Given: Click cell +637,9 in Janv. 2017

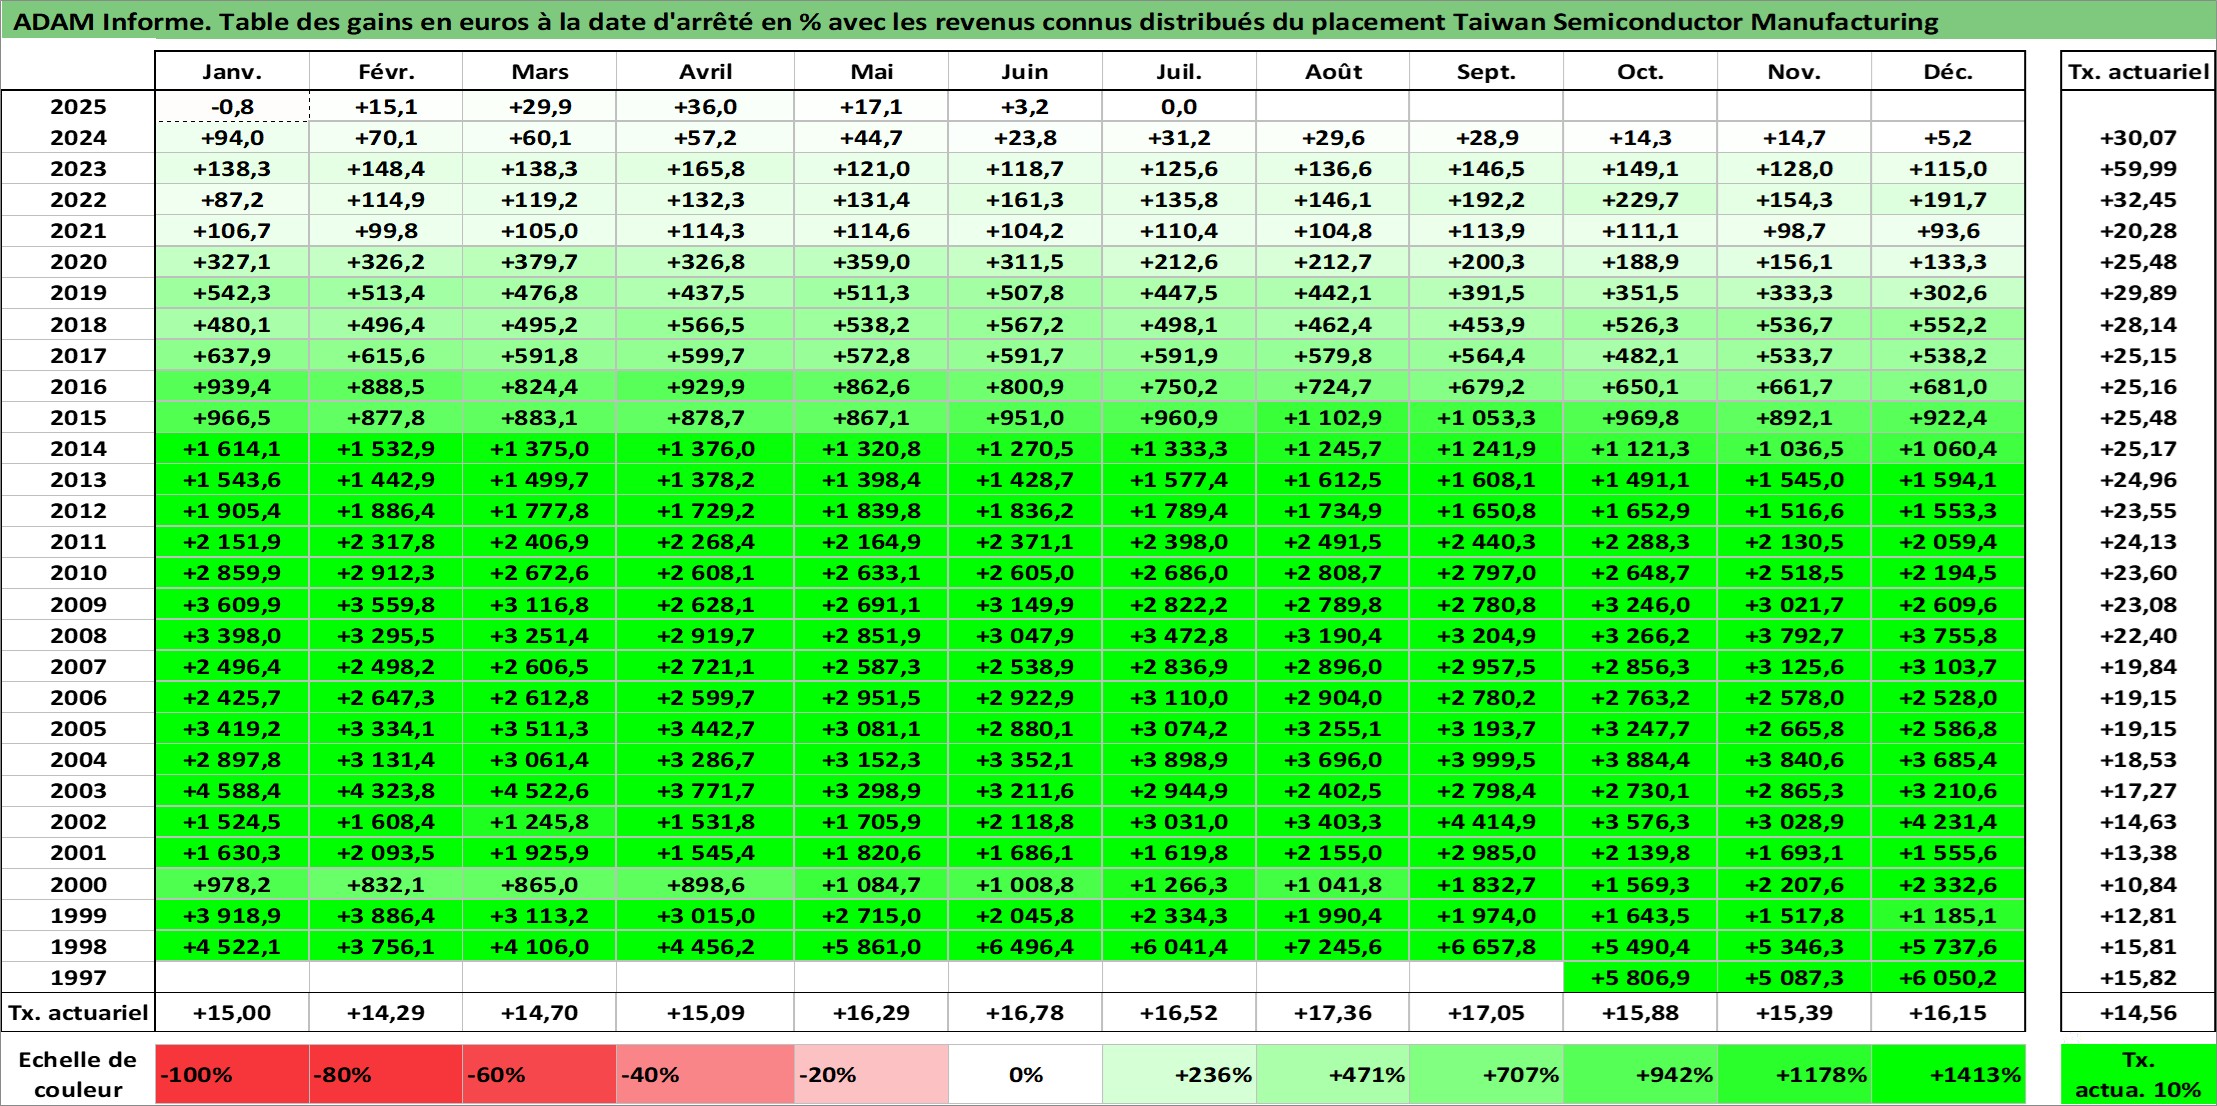Looking at the screenshot, I should pyautogui.click(x=232, y=355).
